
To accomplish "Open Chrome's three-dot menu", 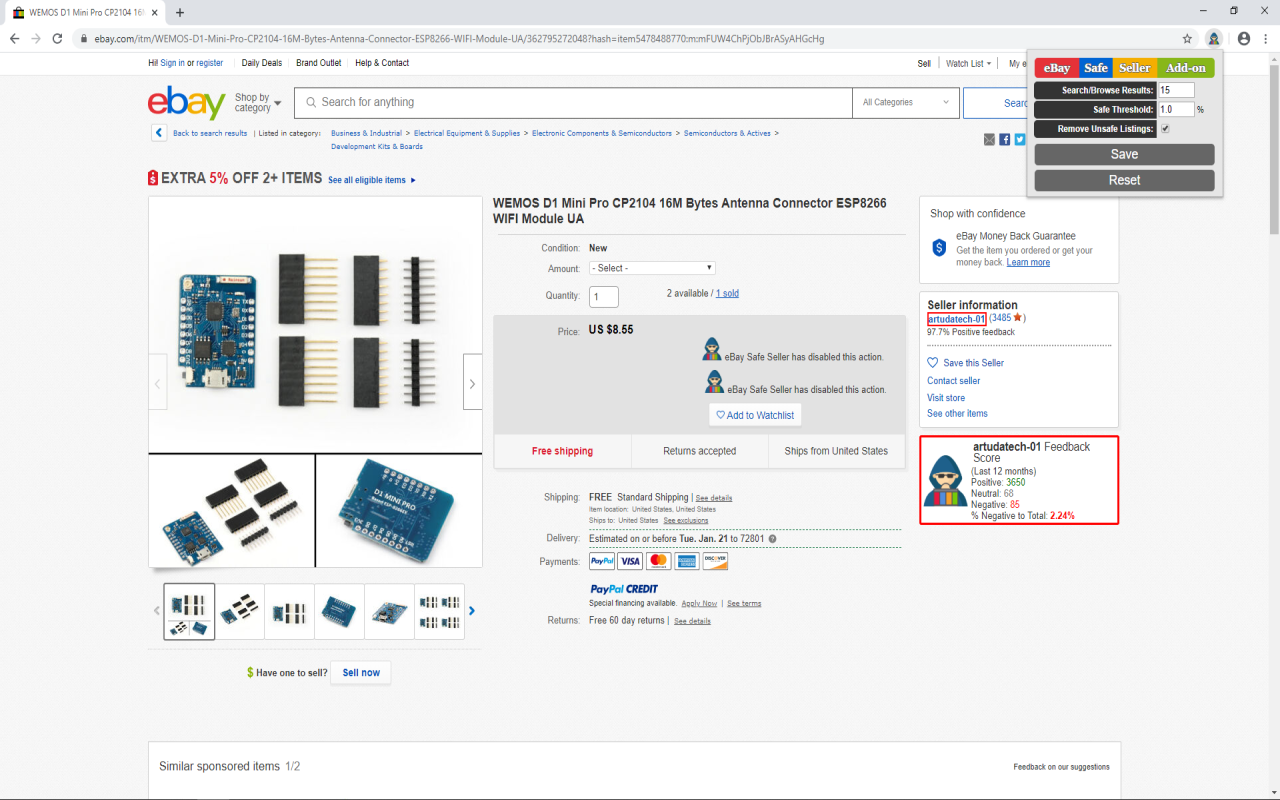I will [x=1265, y=39].
